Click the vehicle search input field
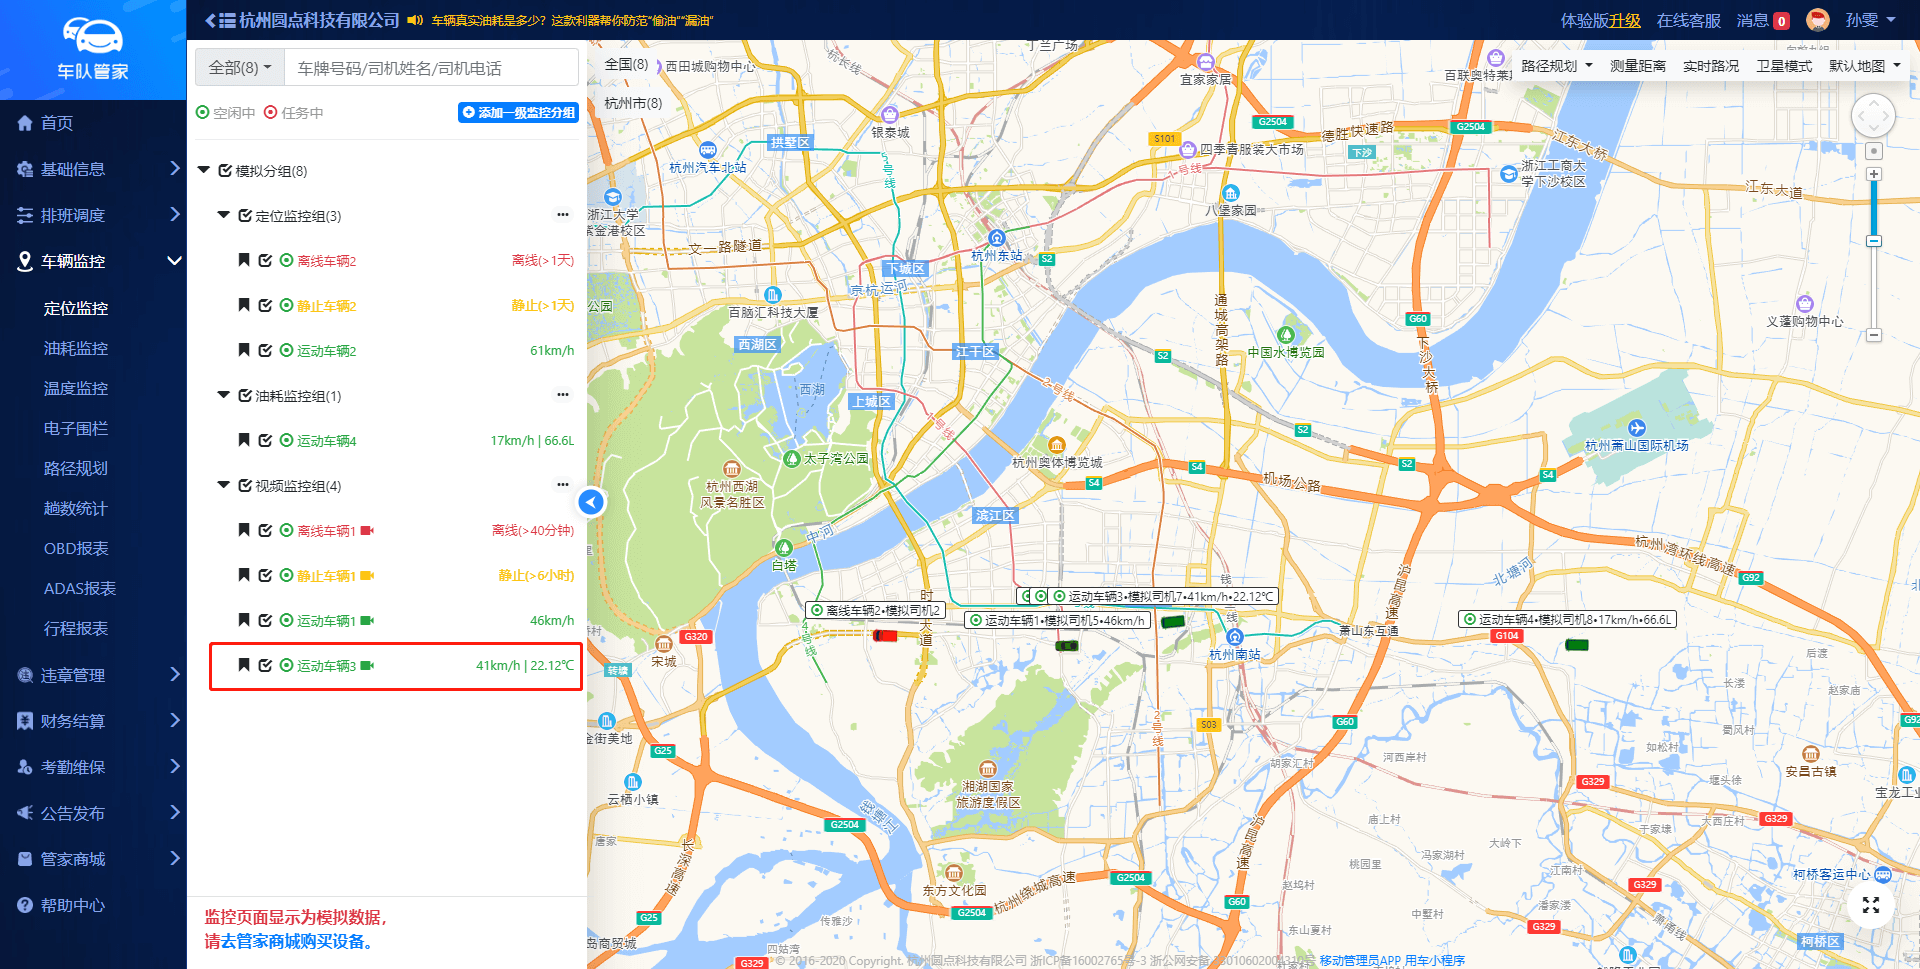The image size is (1920, 969). pos(431,68)
